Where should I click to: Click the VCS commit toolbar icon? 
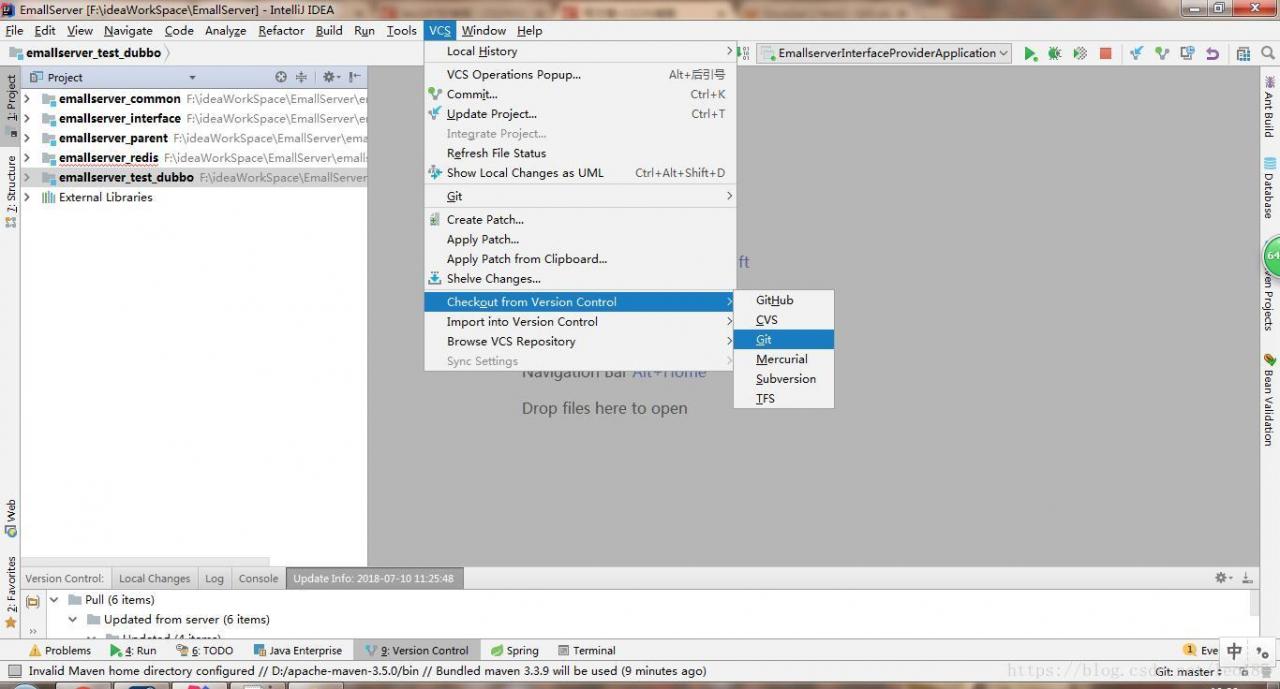point(1161,54)
